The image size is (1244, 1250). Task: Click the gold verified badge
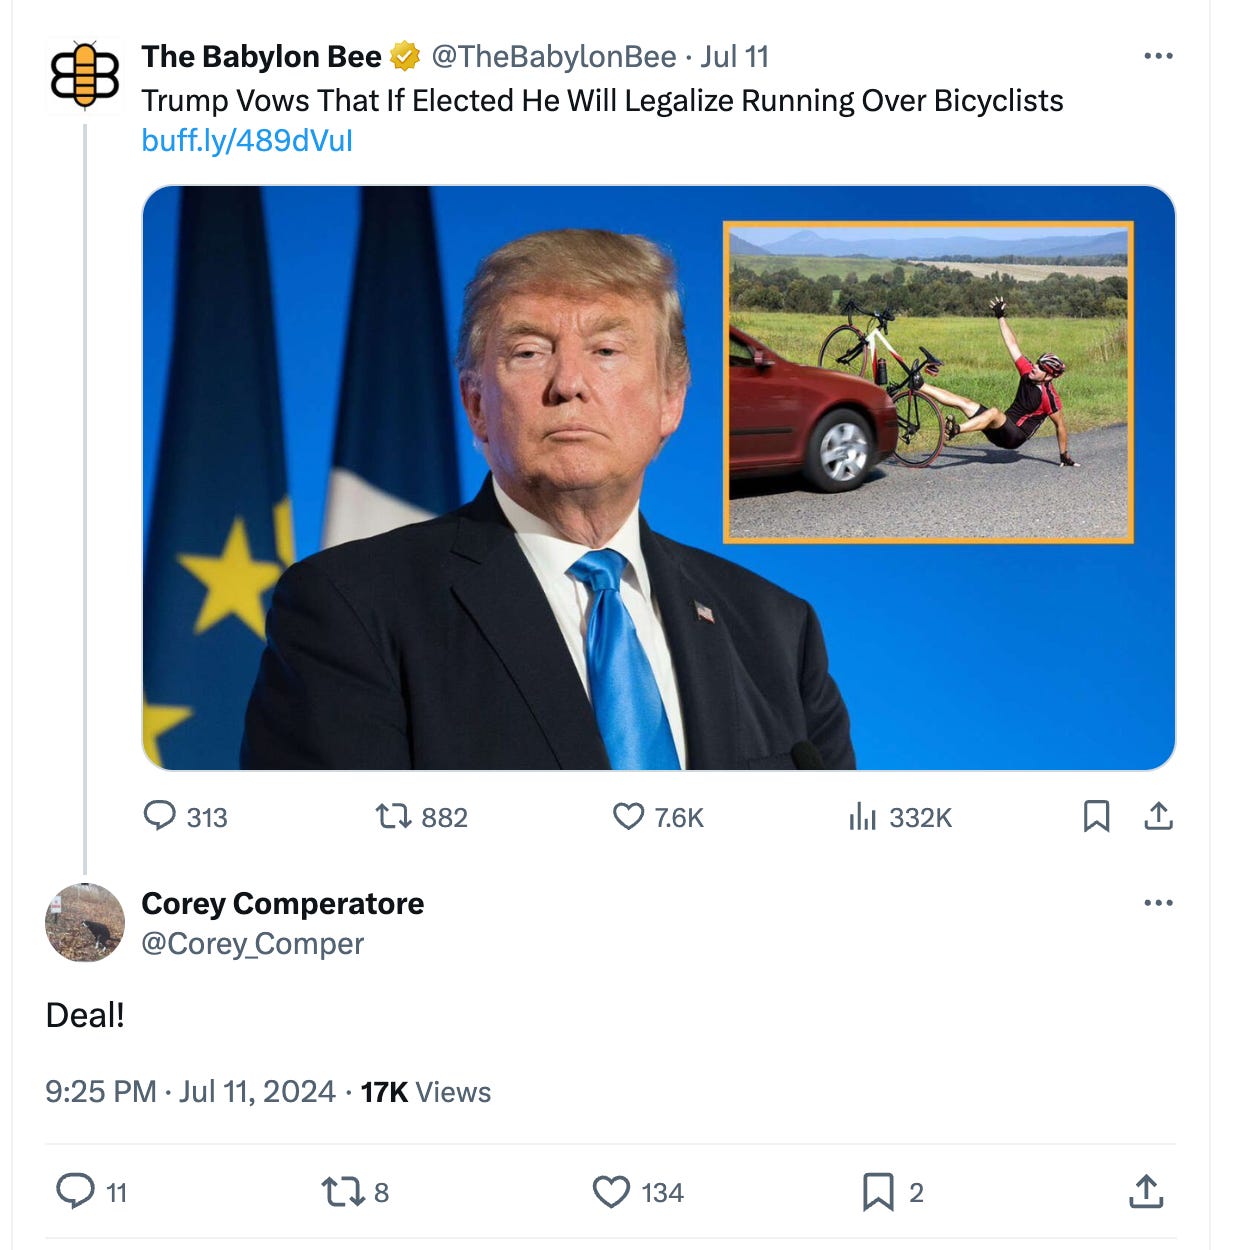[405, 57]
